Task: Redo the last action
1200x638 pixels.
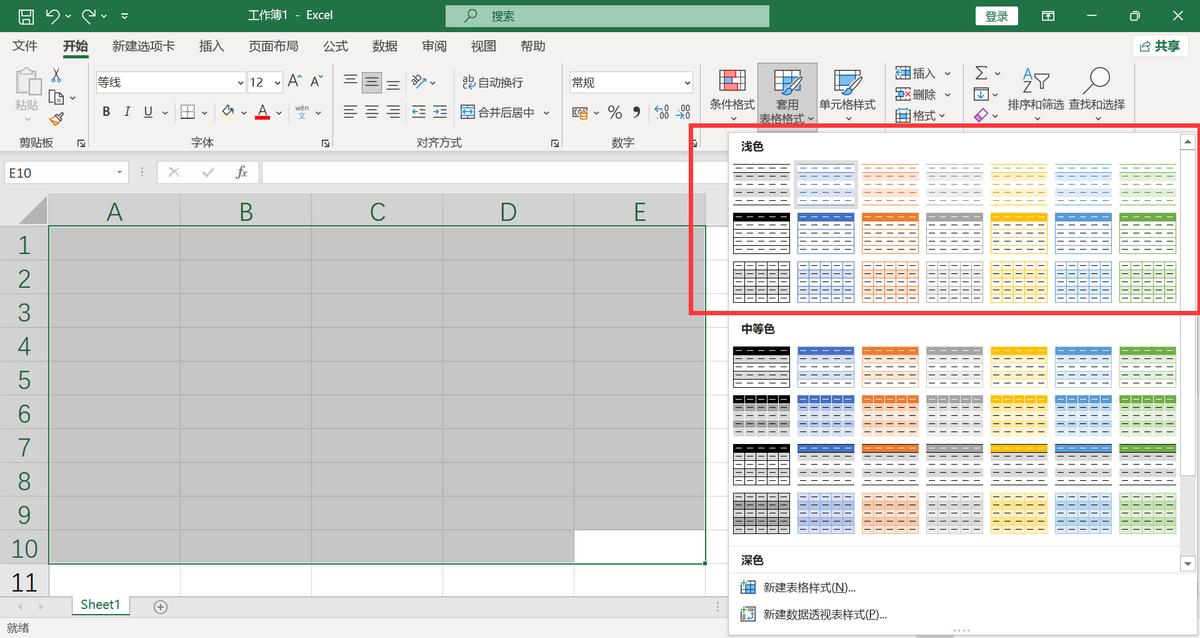Action: pos(89,16)
